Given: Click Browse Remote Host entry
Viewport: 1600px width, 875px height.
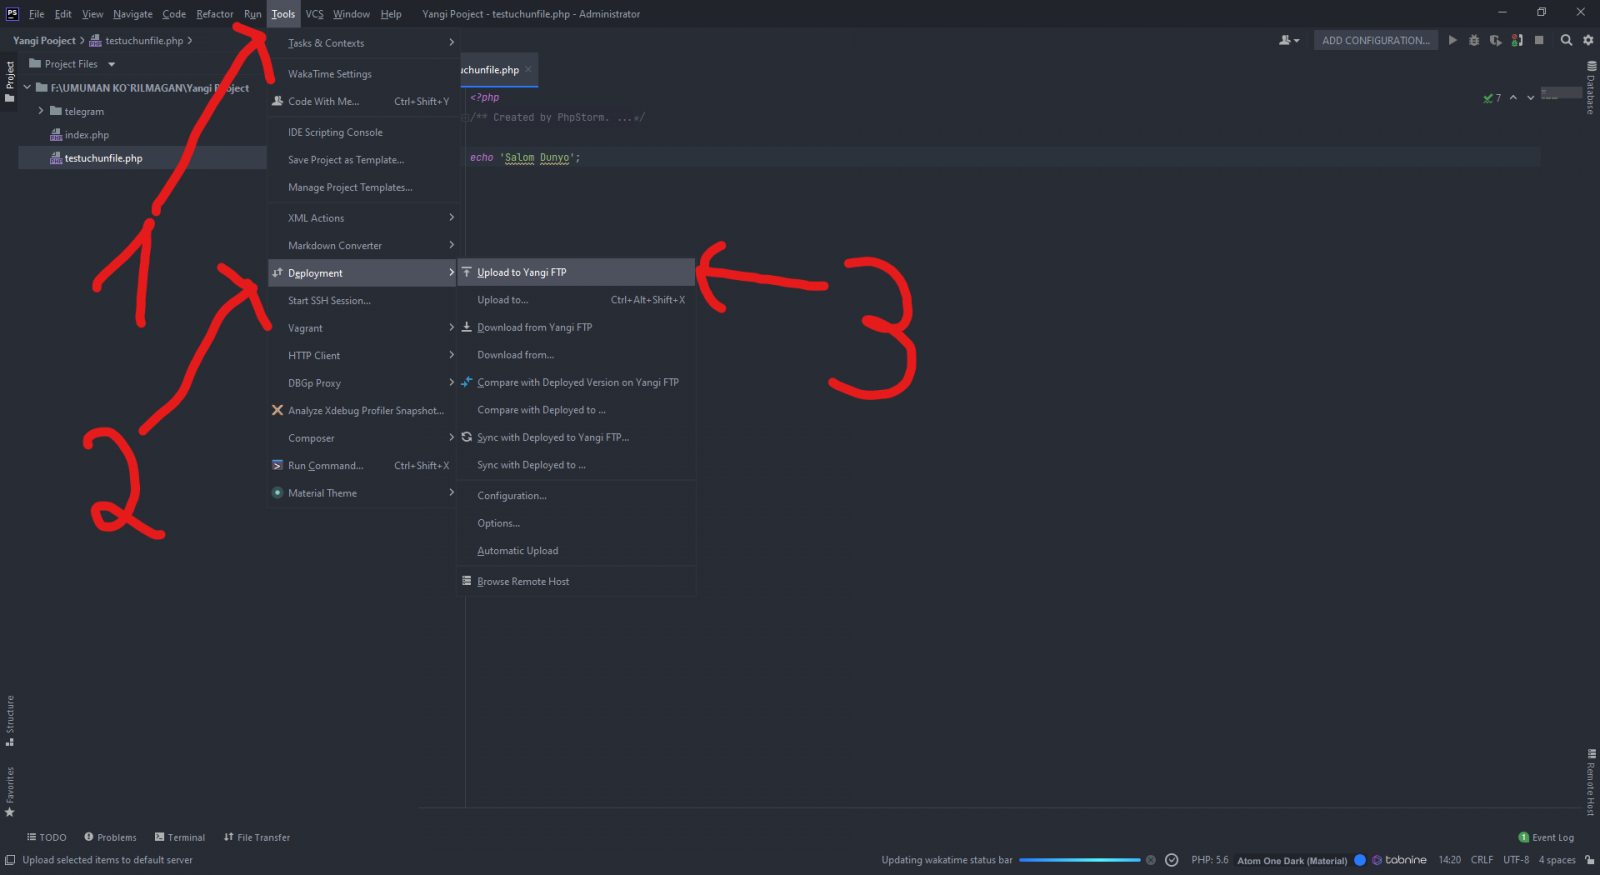Looking at the screenshot, I should 576,581.
